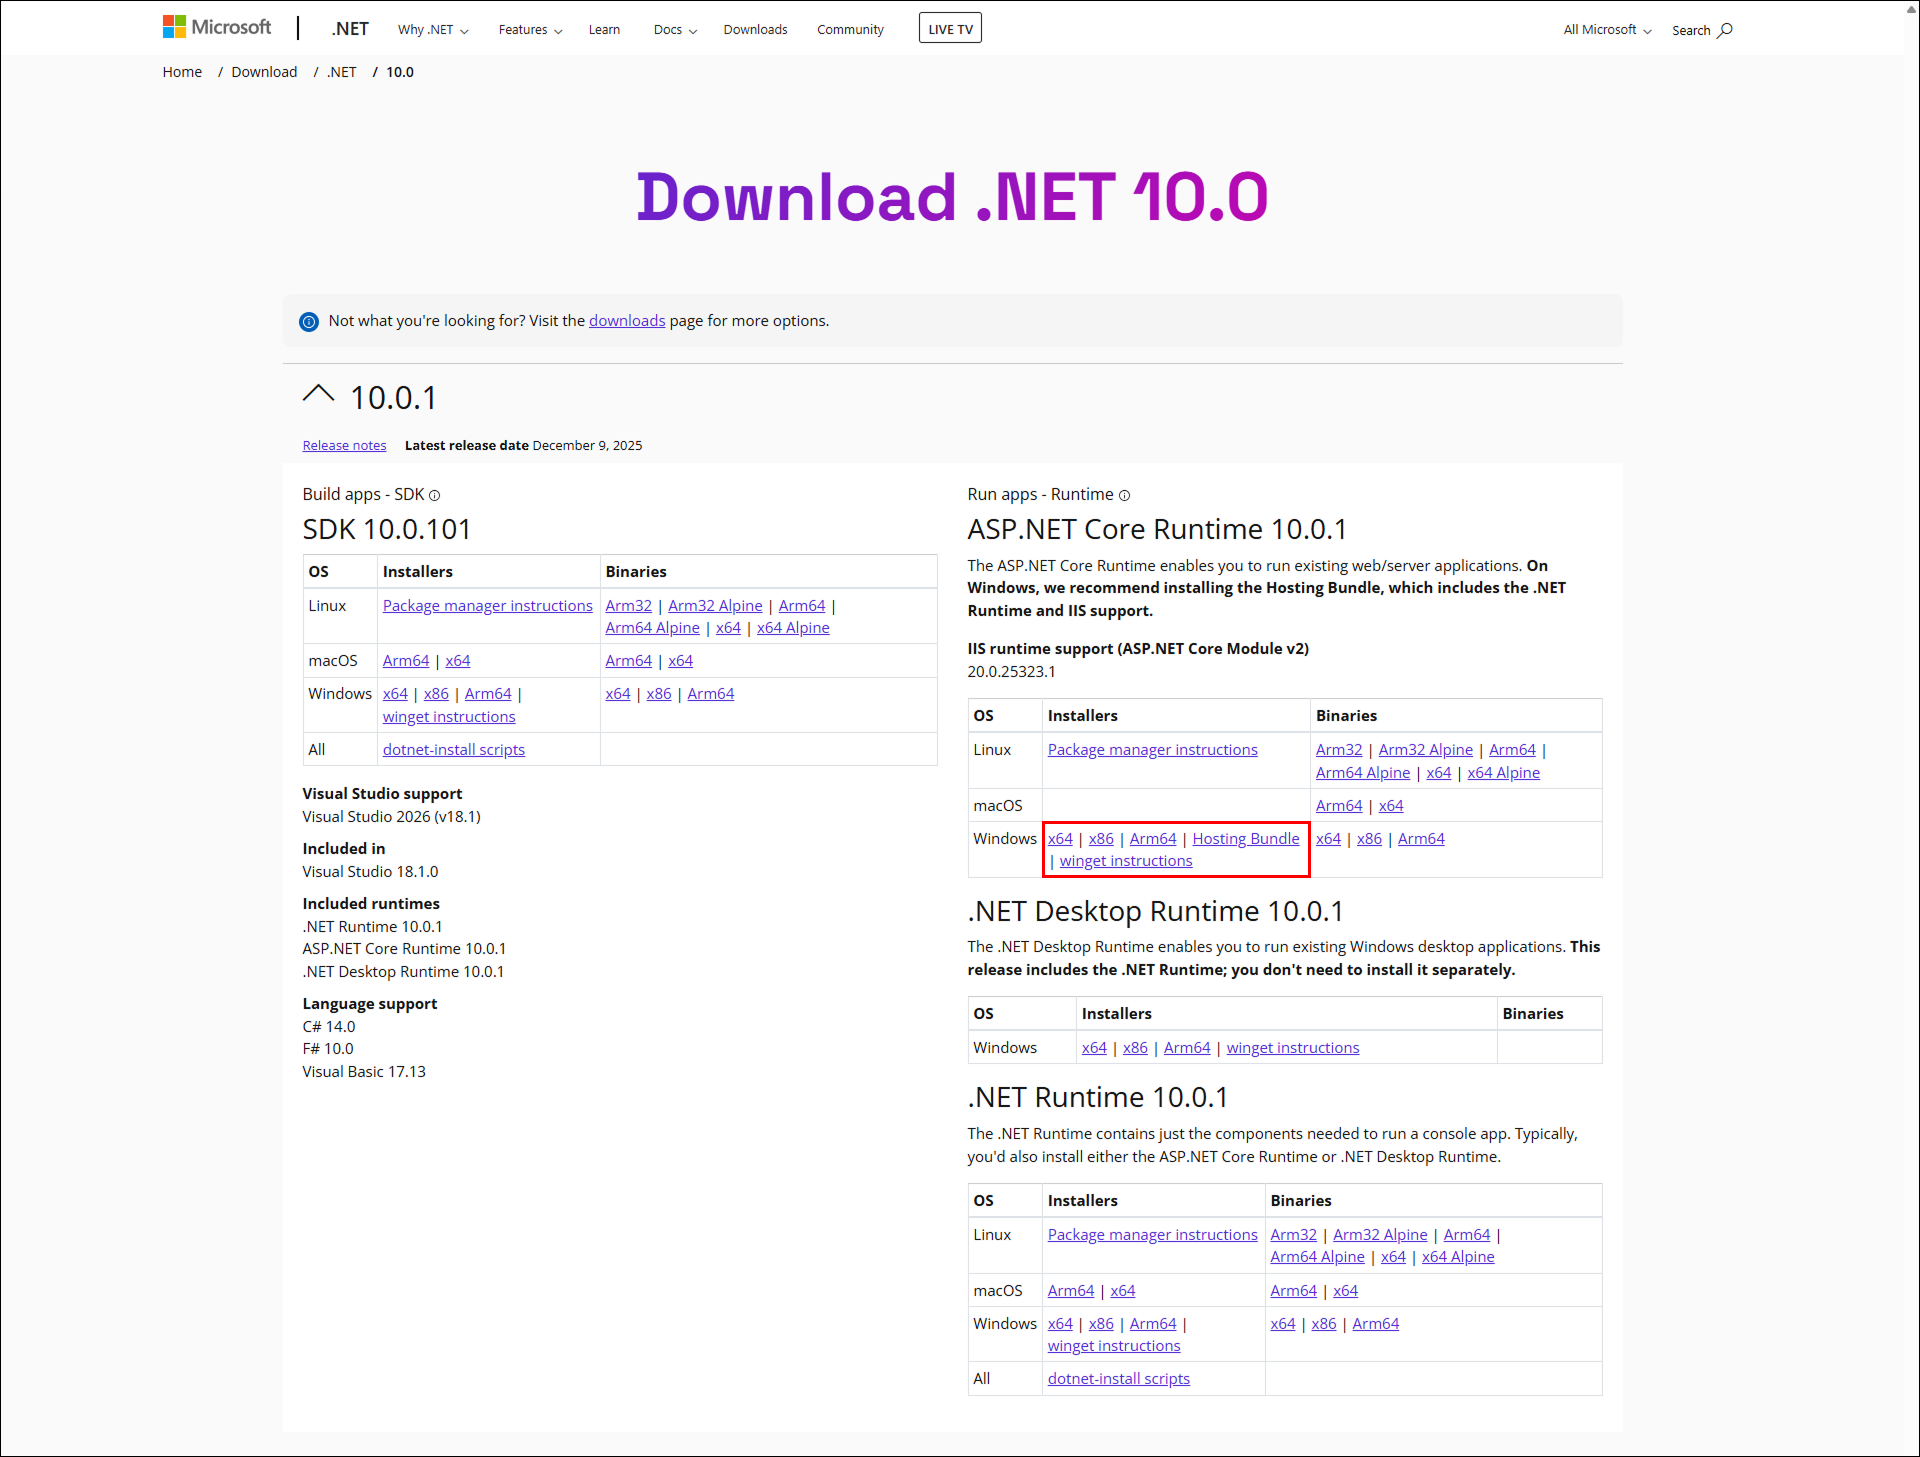Download ASP.NET Core Linux Arm64 Alpine binaries

click(1362, 773)
